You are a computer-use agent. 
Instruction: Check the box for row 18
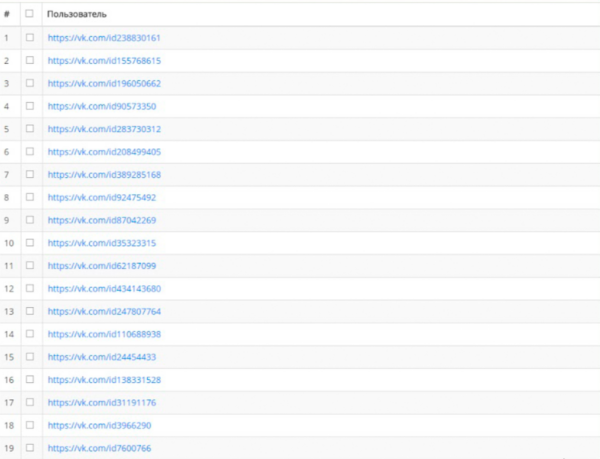tap(30, 425)
